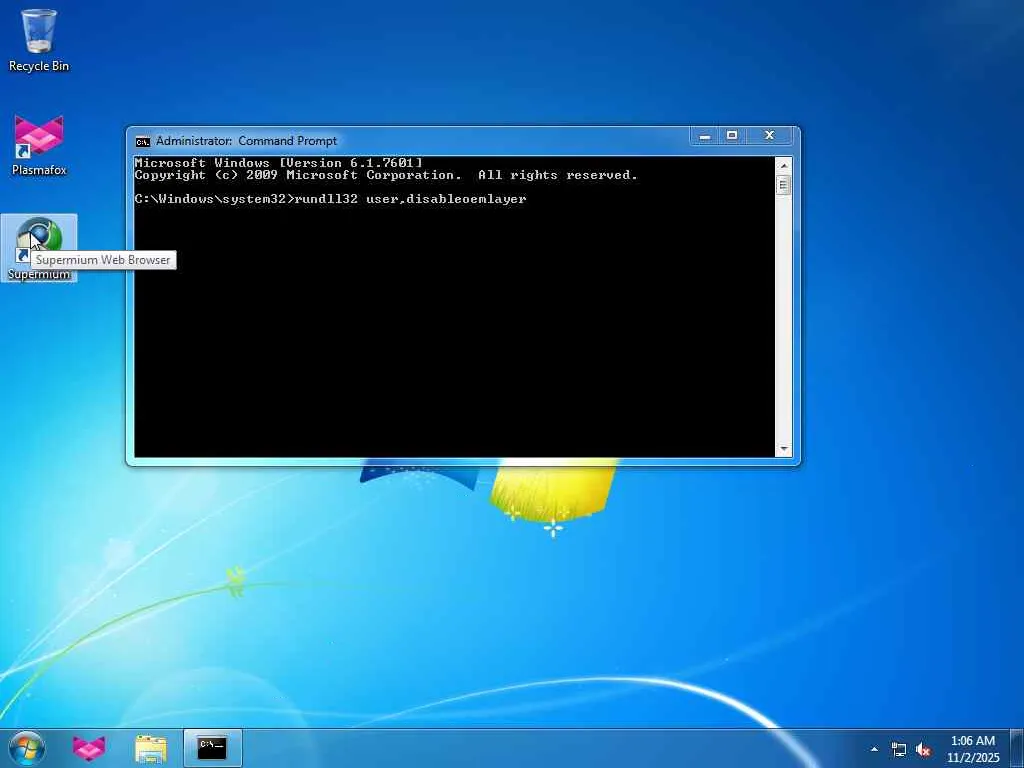1024x768 pixels.
Task: Click the Recycle Bin label text
Action: pyautogui.click(x=39, y=66)
